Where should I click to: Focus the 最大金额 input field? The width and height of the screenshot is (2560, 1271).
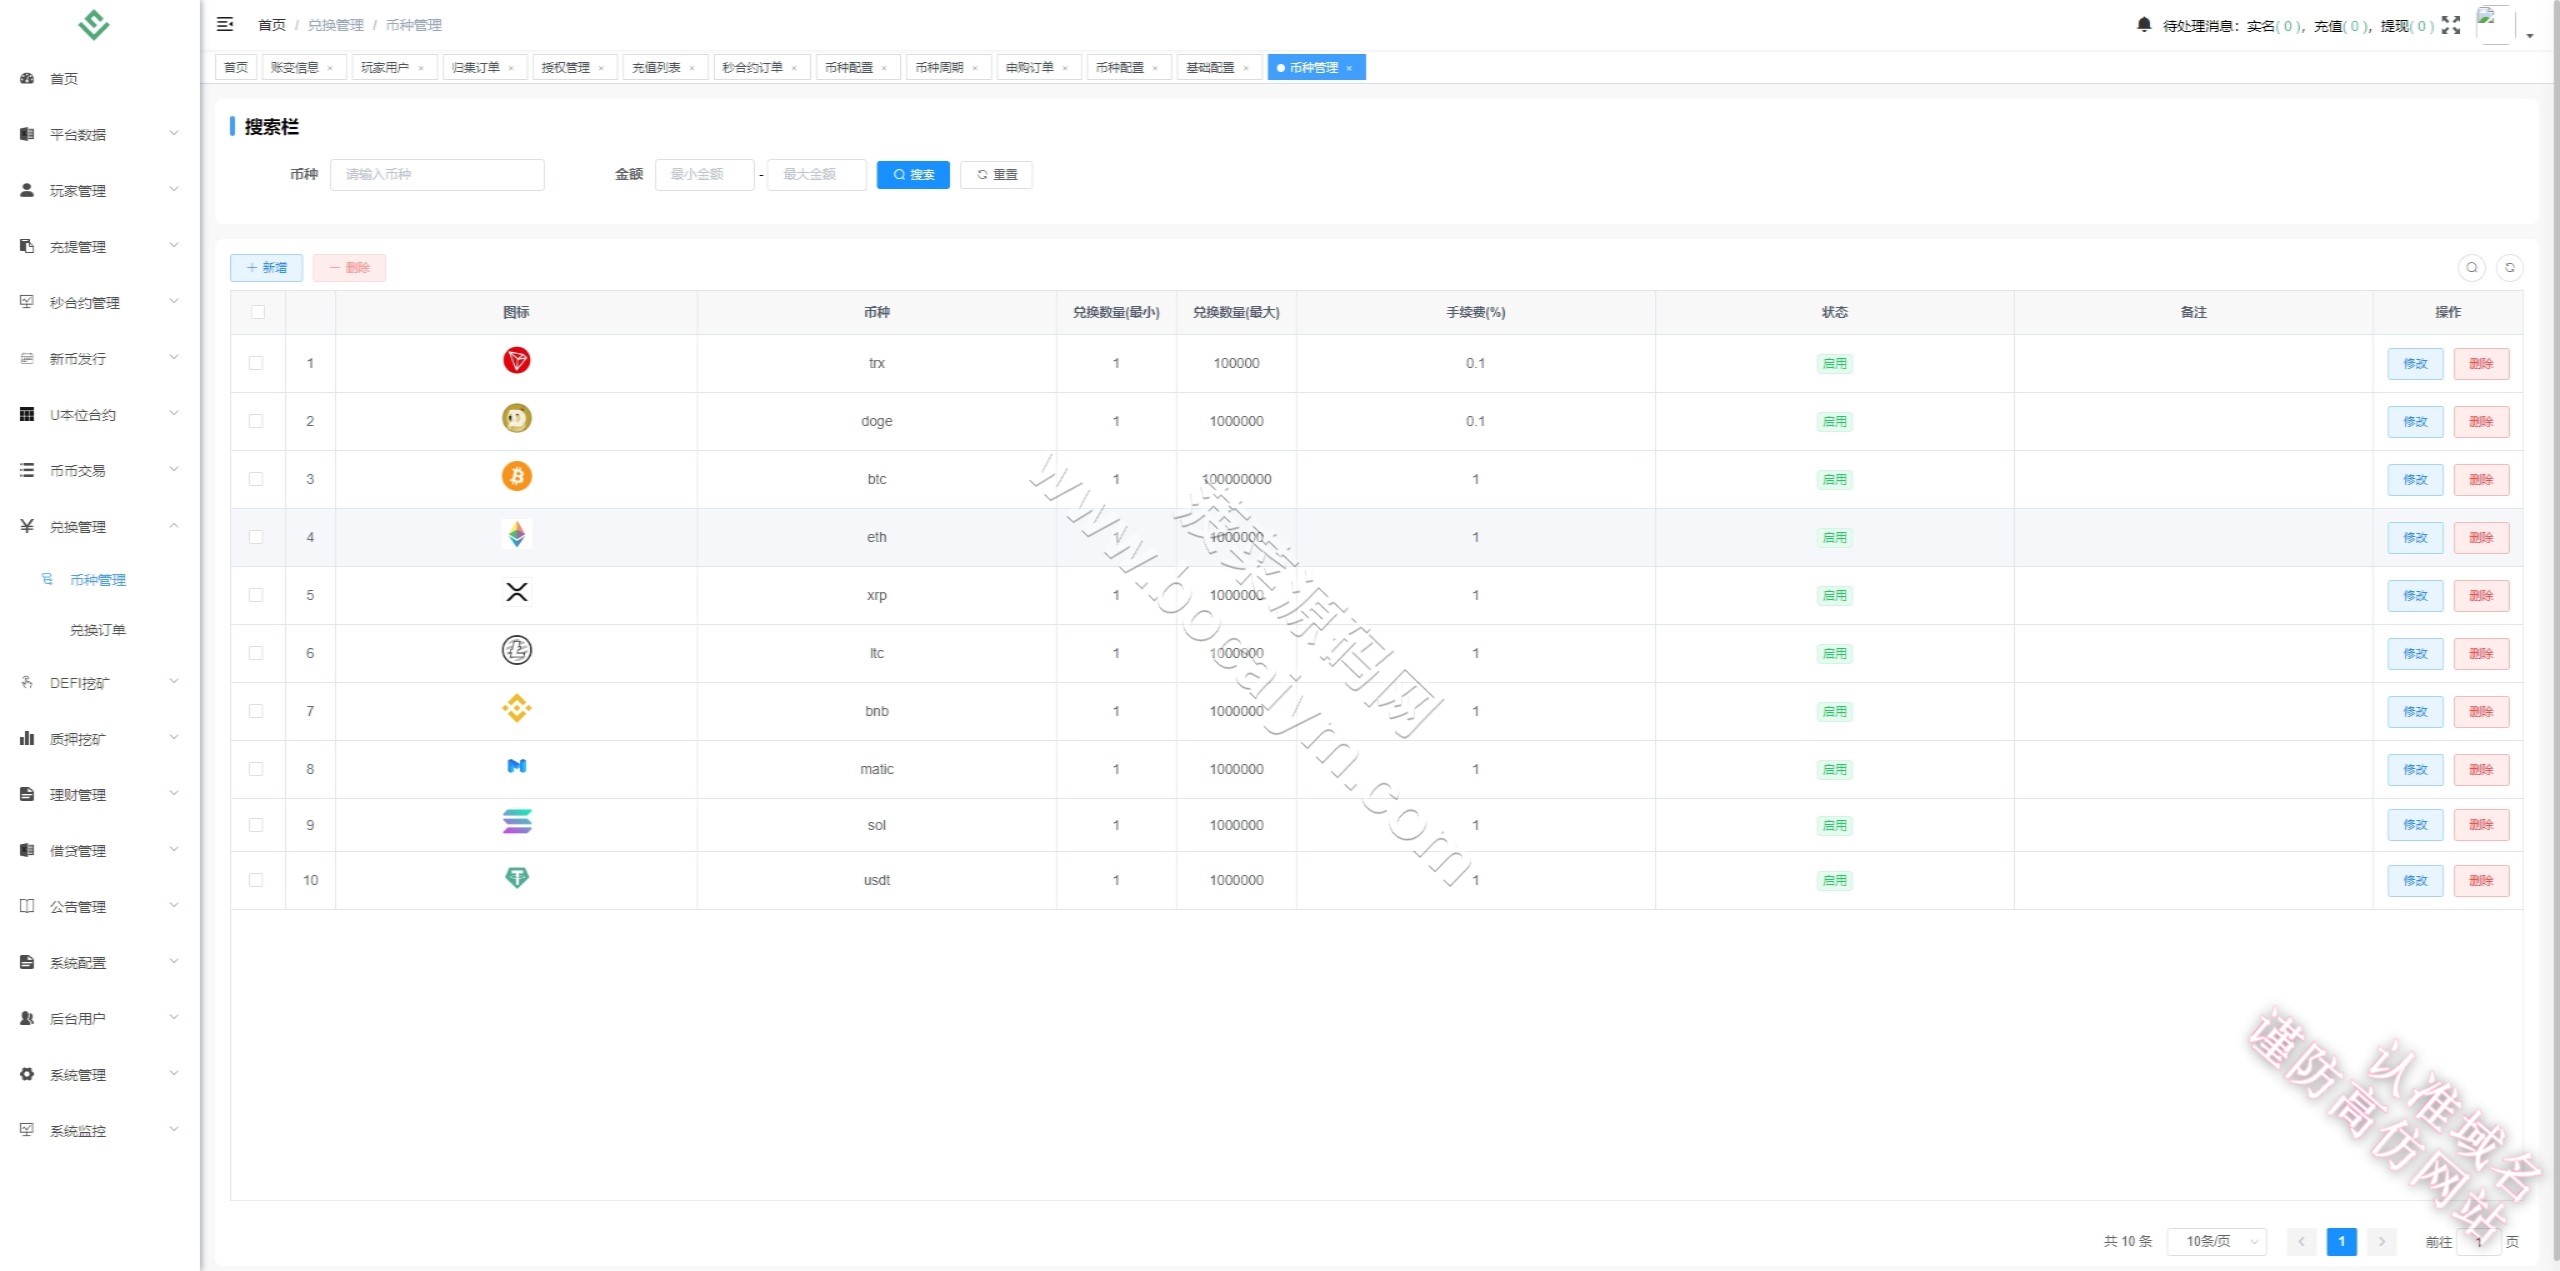click(816, 174)
